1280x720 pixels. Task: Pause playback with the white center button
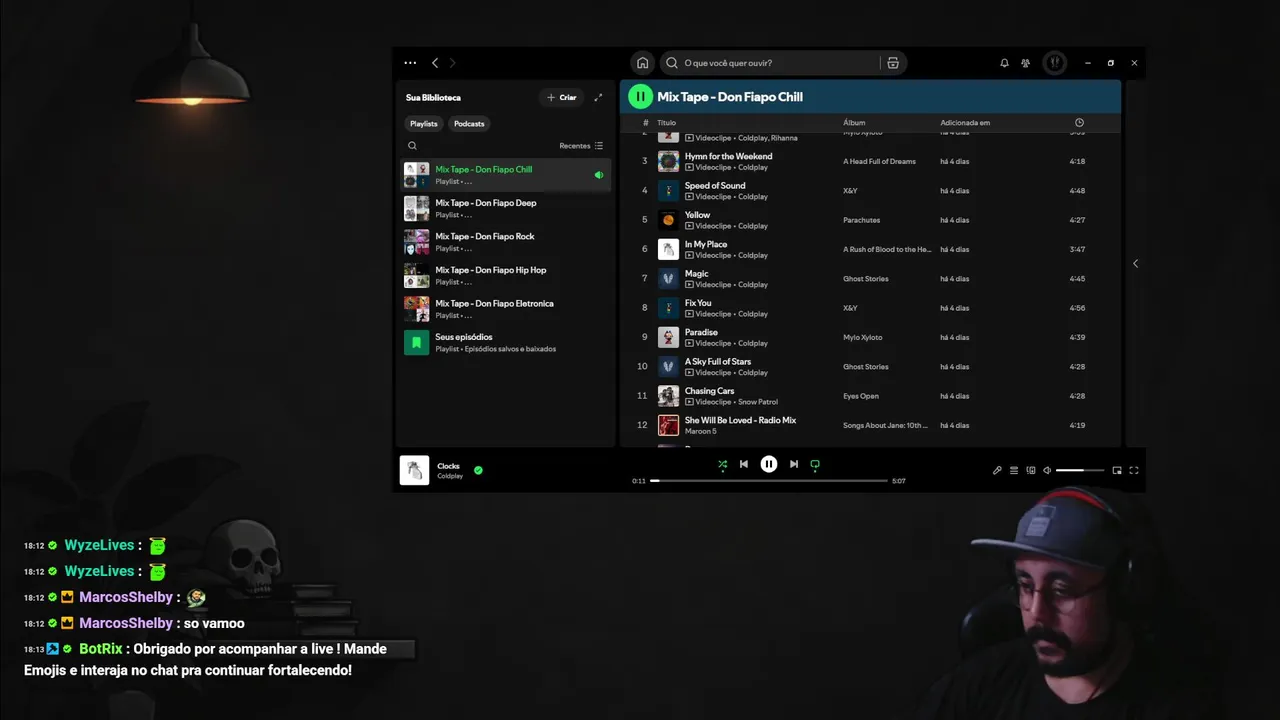point(769,464)
